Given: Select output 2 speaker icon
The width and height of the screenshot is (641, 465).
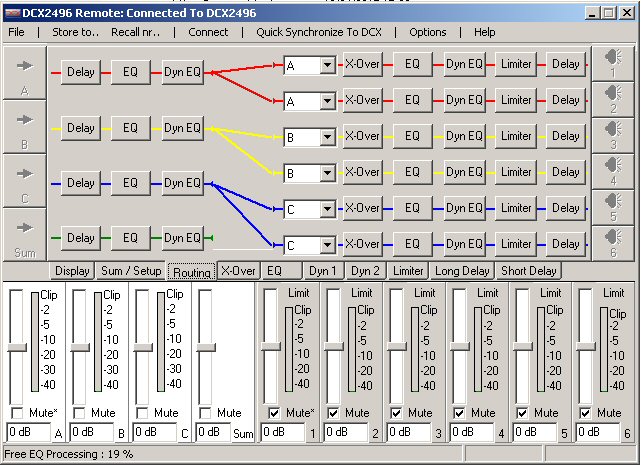Looking at the screenshot, I should point(613,93).
